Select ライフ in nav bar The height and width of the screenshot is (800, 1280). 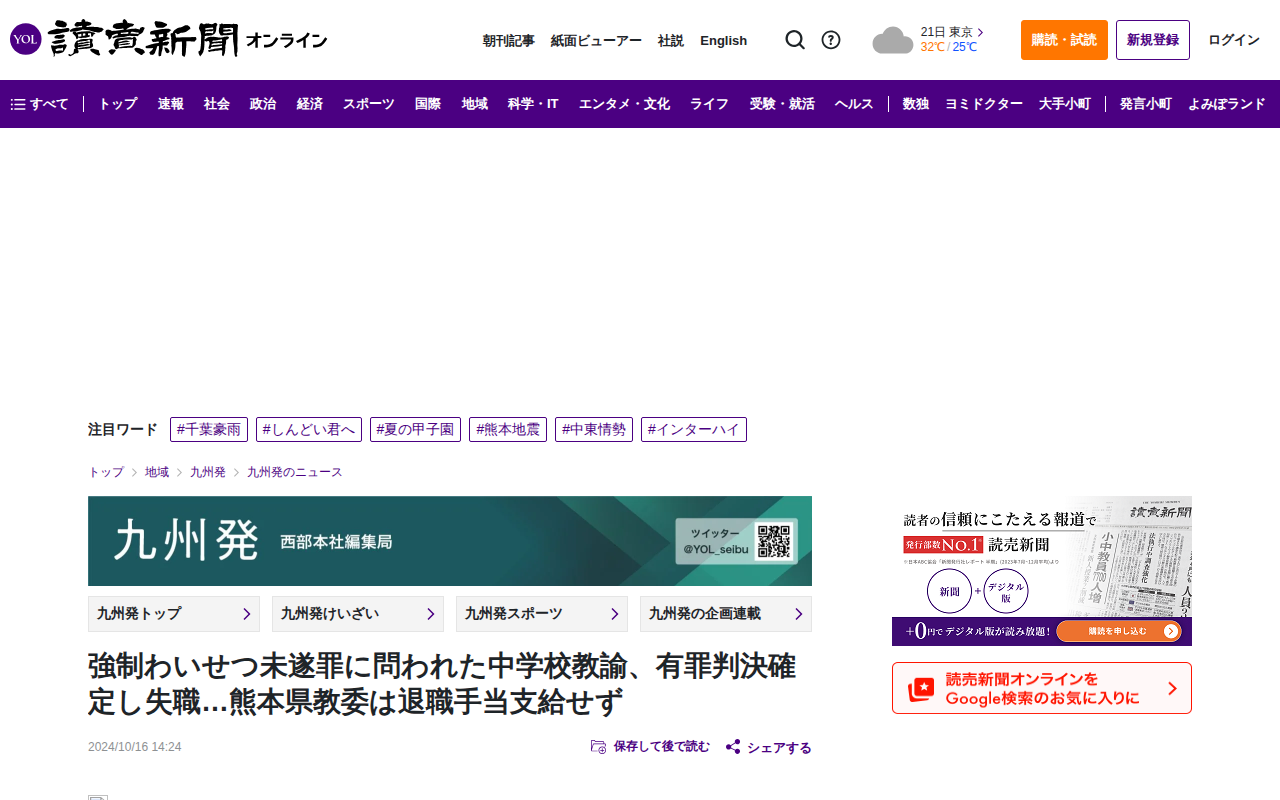709,104
